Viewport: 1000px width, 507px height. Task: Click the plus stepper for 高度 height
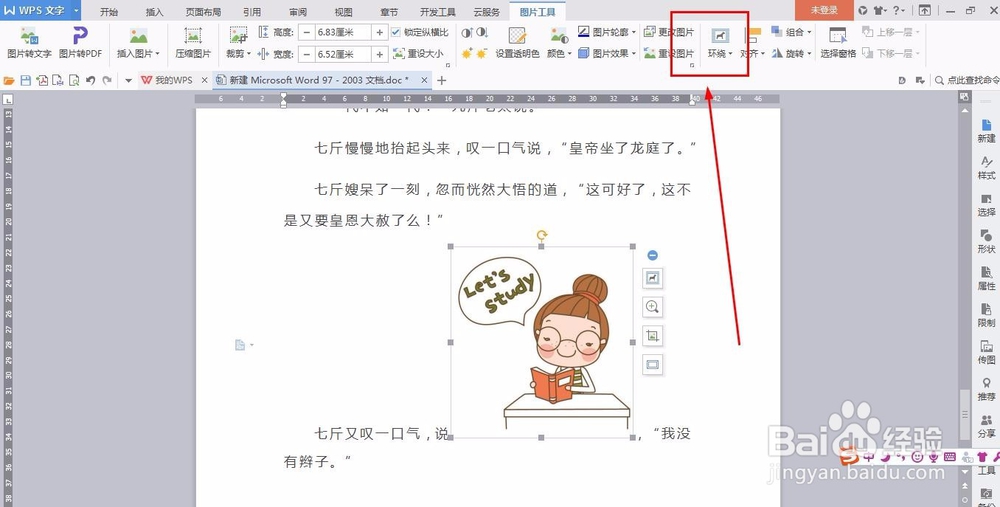click(x=379, y=32)
